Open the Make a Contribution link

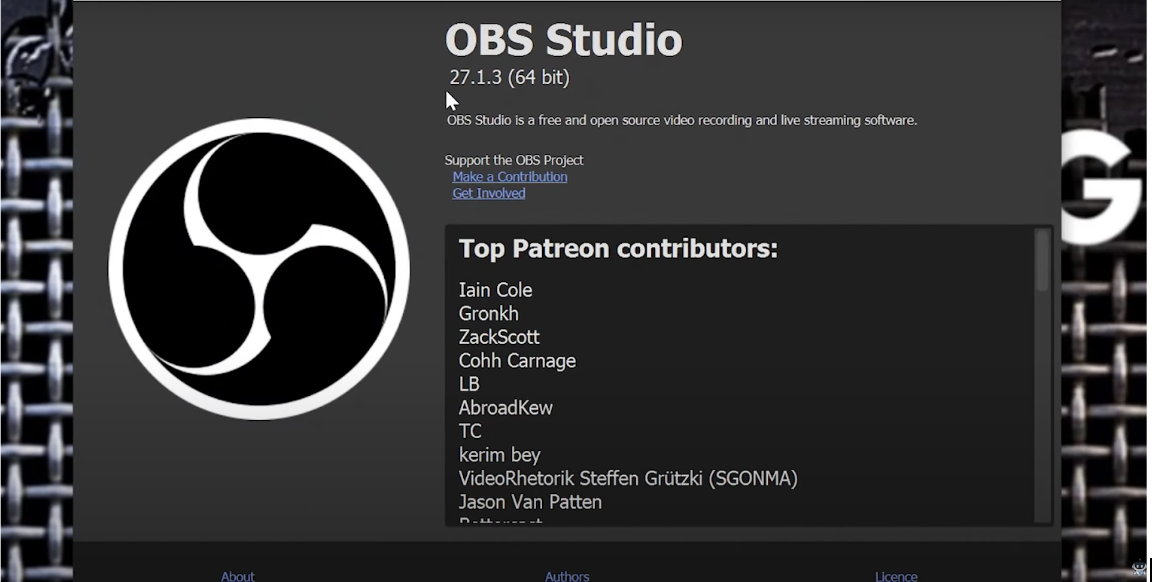tap(509, 177)
